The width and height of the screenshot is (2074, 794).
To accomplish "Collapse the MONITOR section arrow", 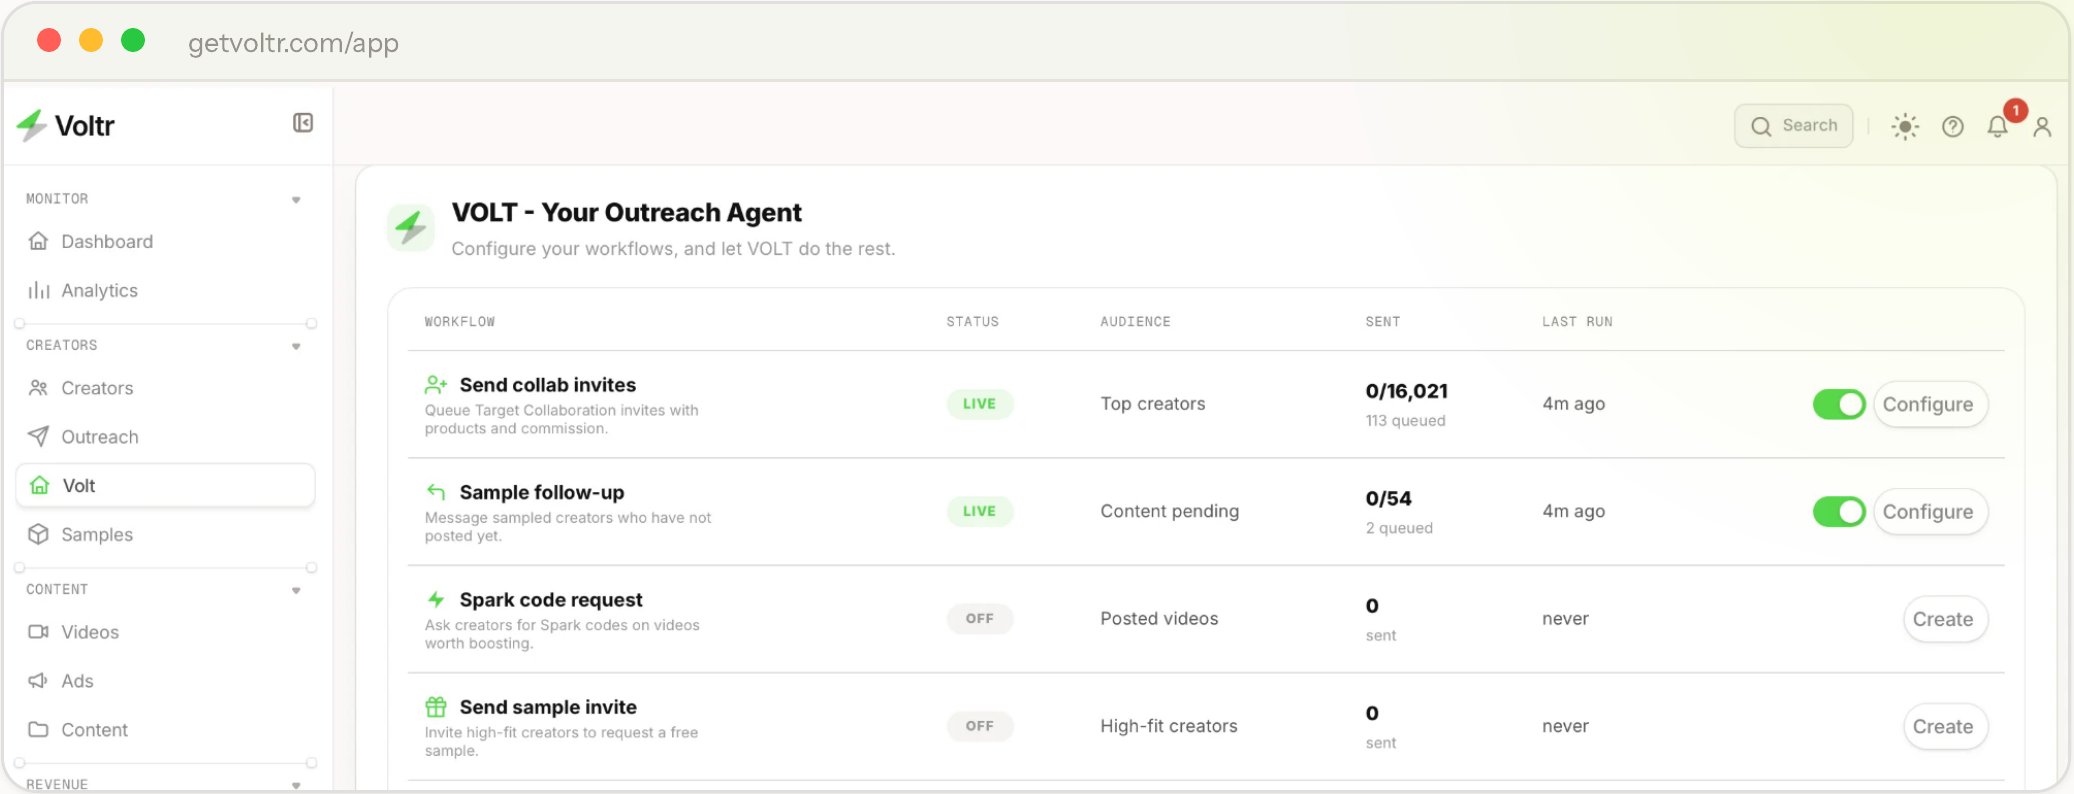I will 296,200.
